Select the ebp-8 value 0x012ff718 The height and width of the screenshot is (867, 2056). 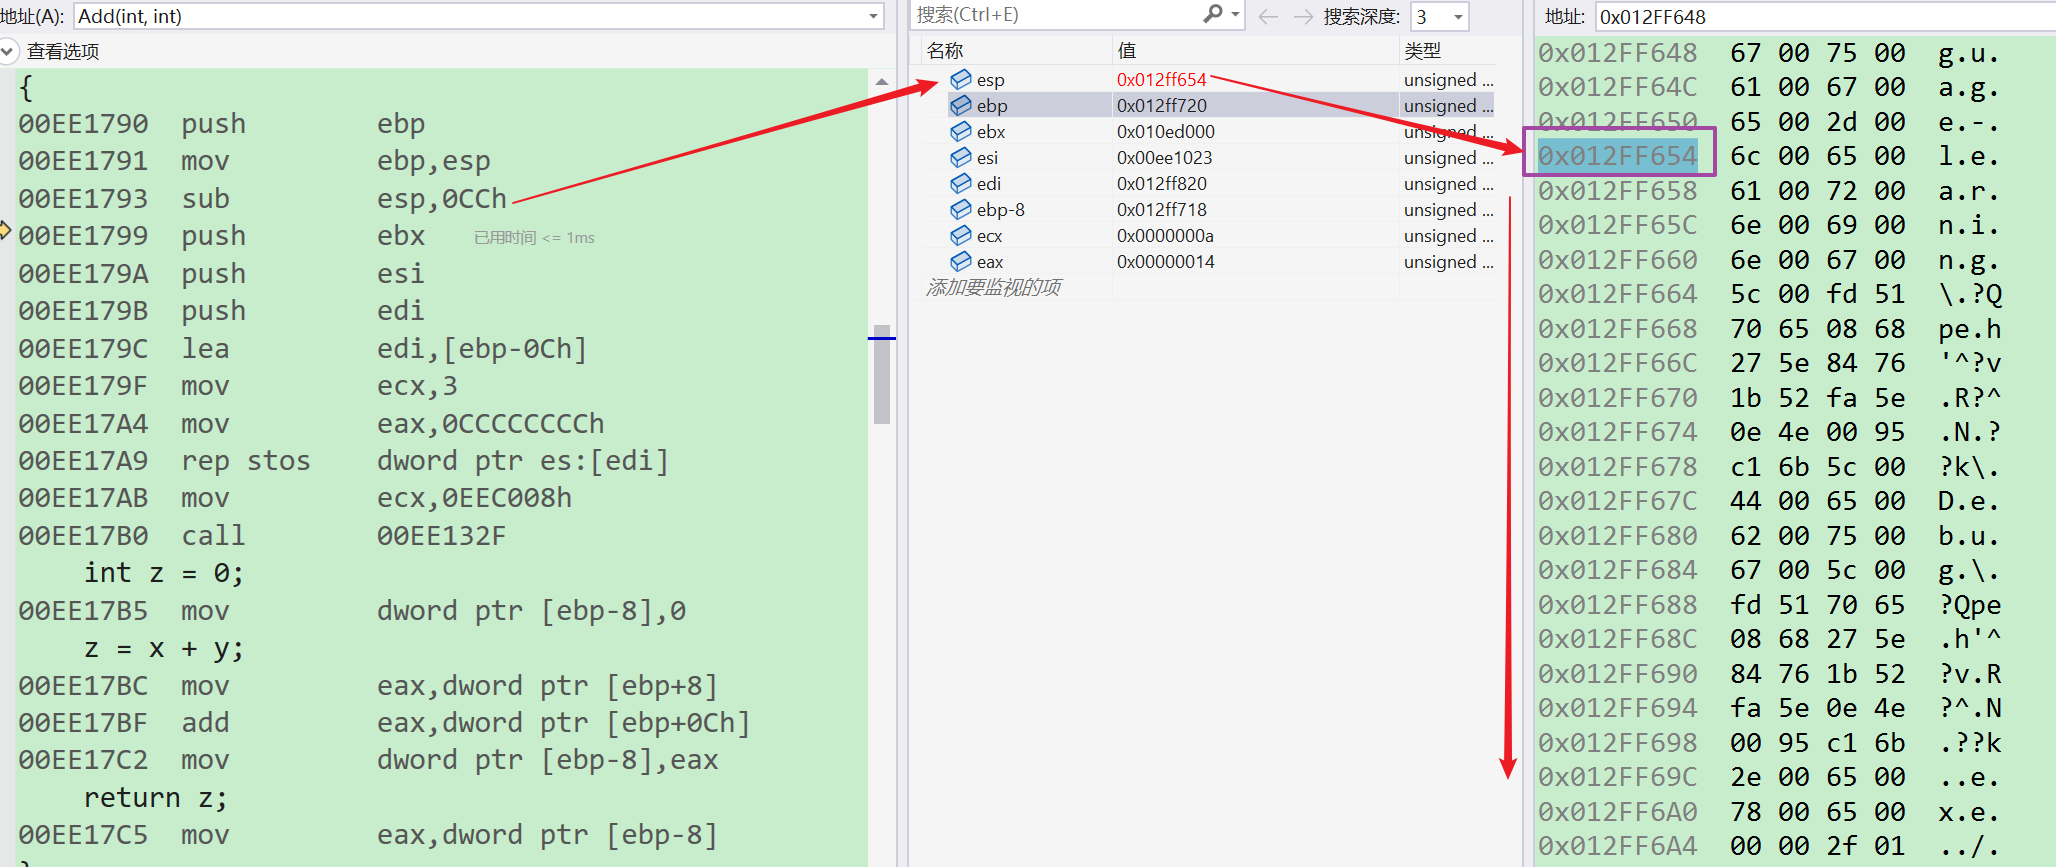[x=1161, y=209]
